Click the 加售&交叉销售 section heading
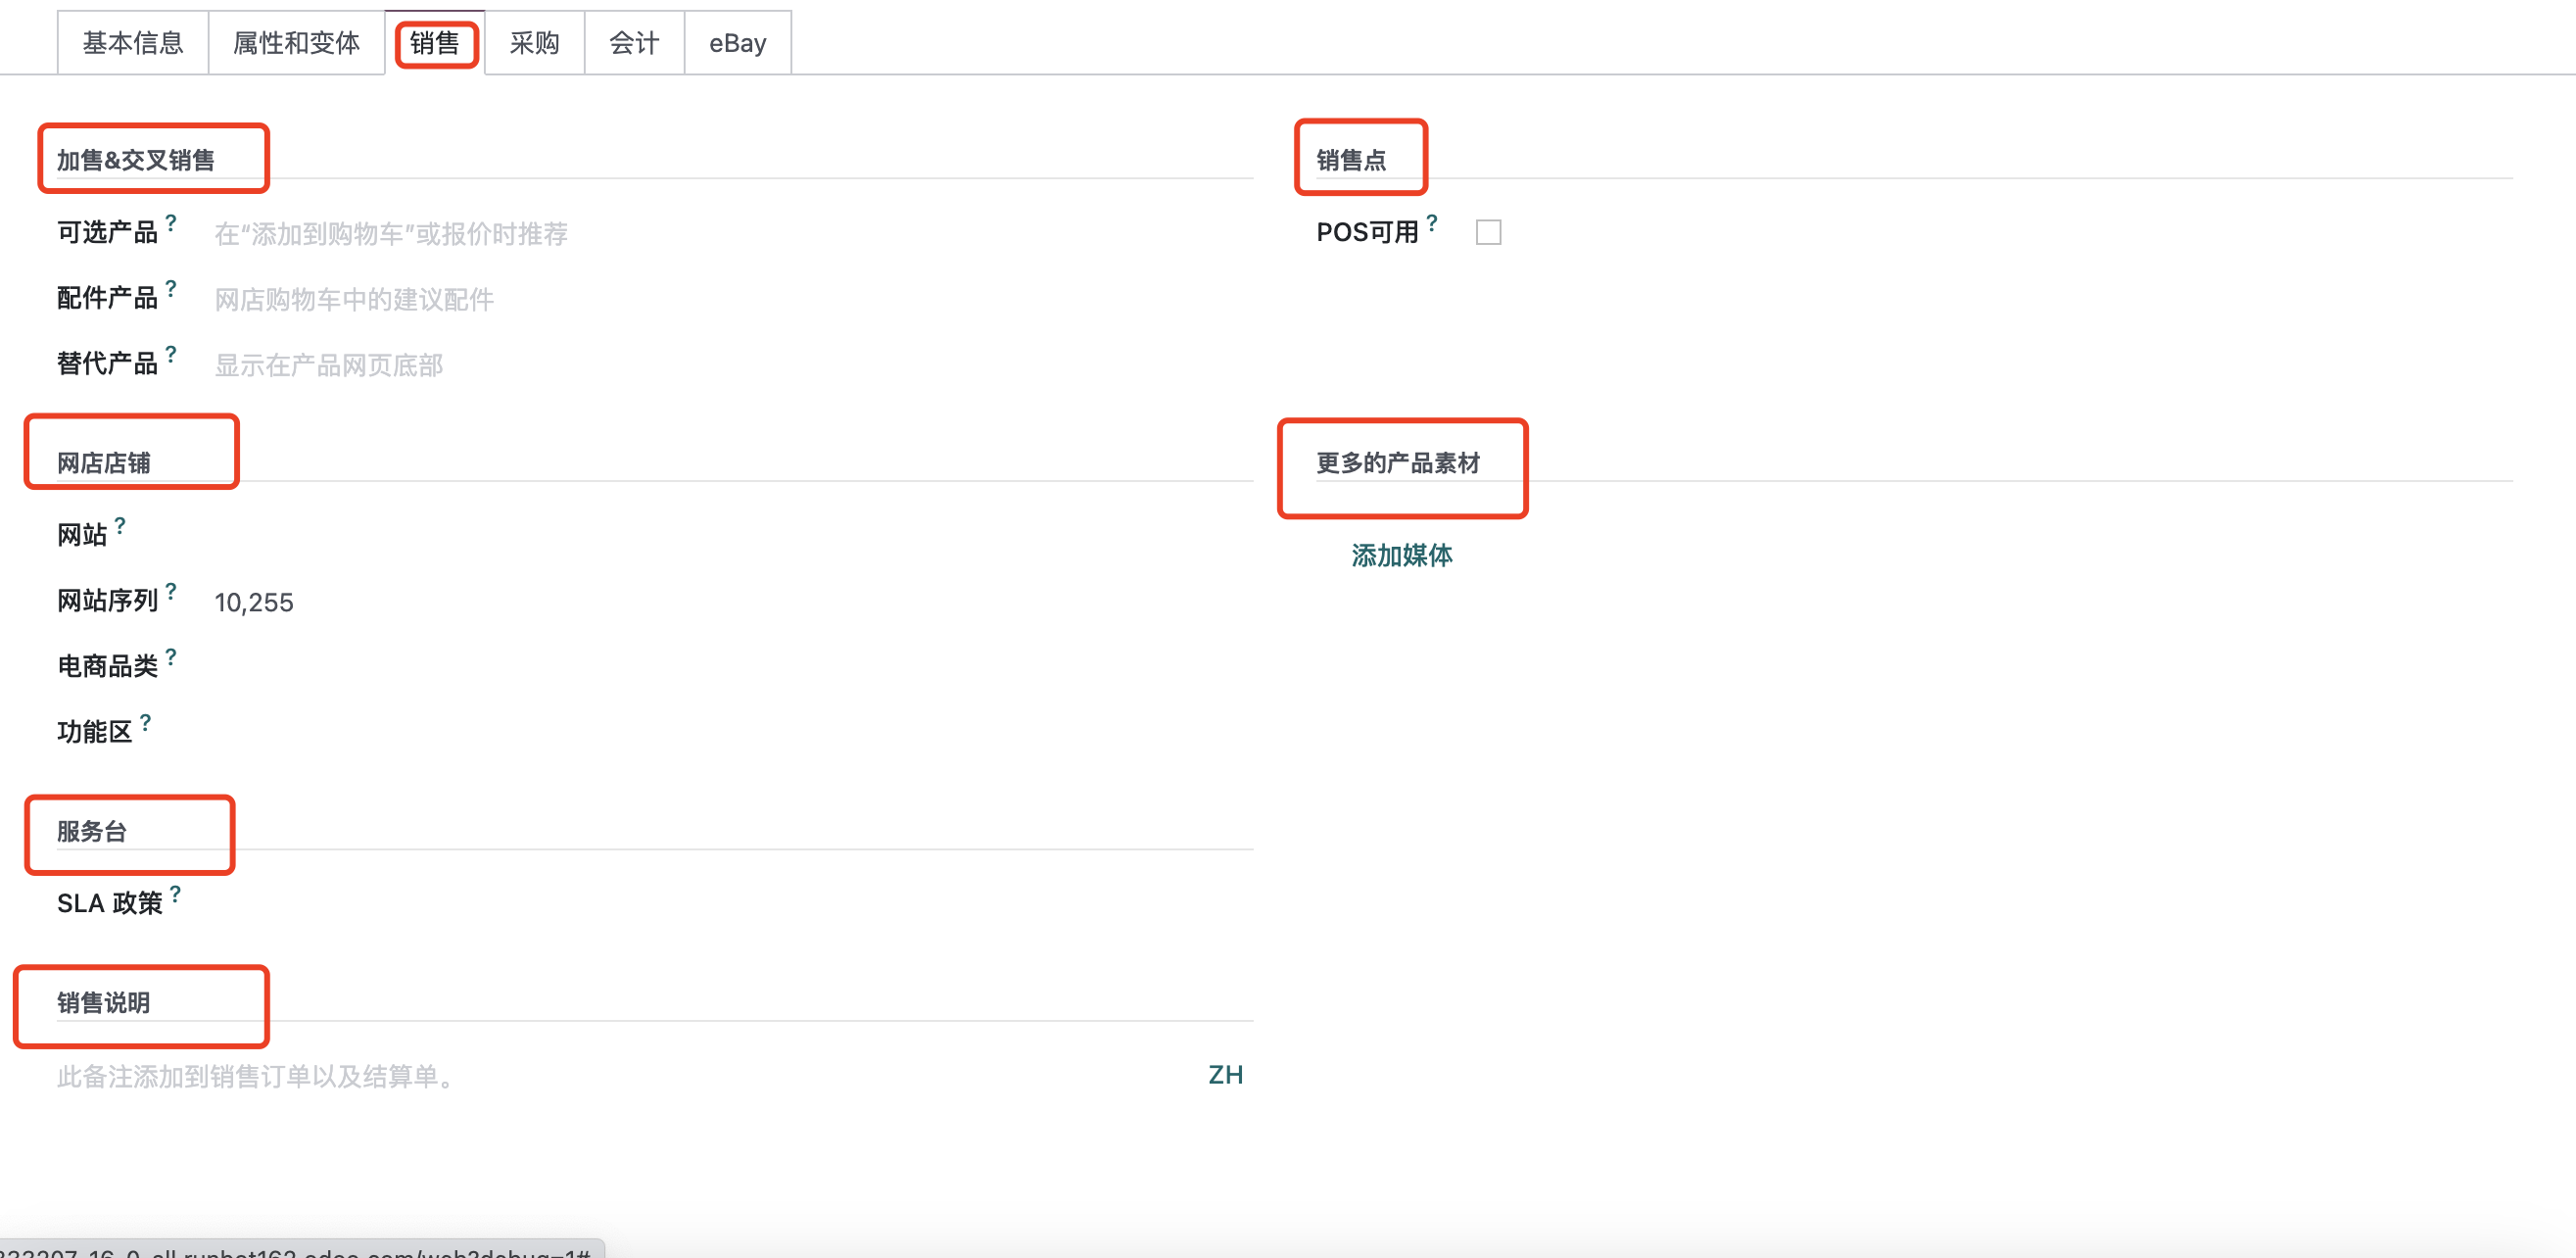 click(x=136, y=160)
